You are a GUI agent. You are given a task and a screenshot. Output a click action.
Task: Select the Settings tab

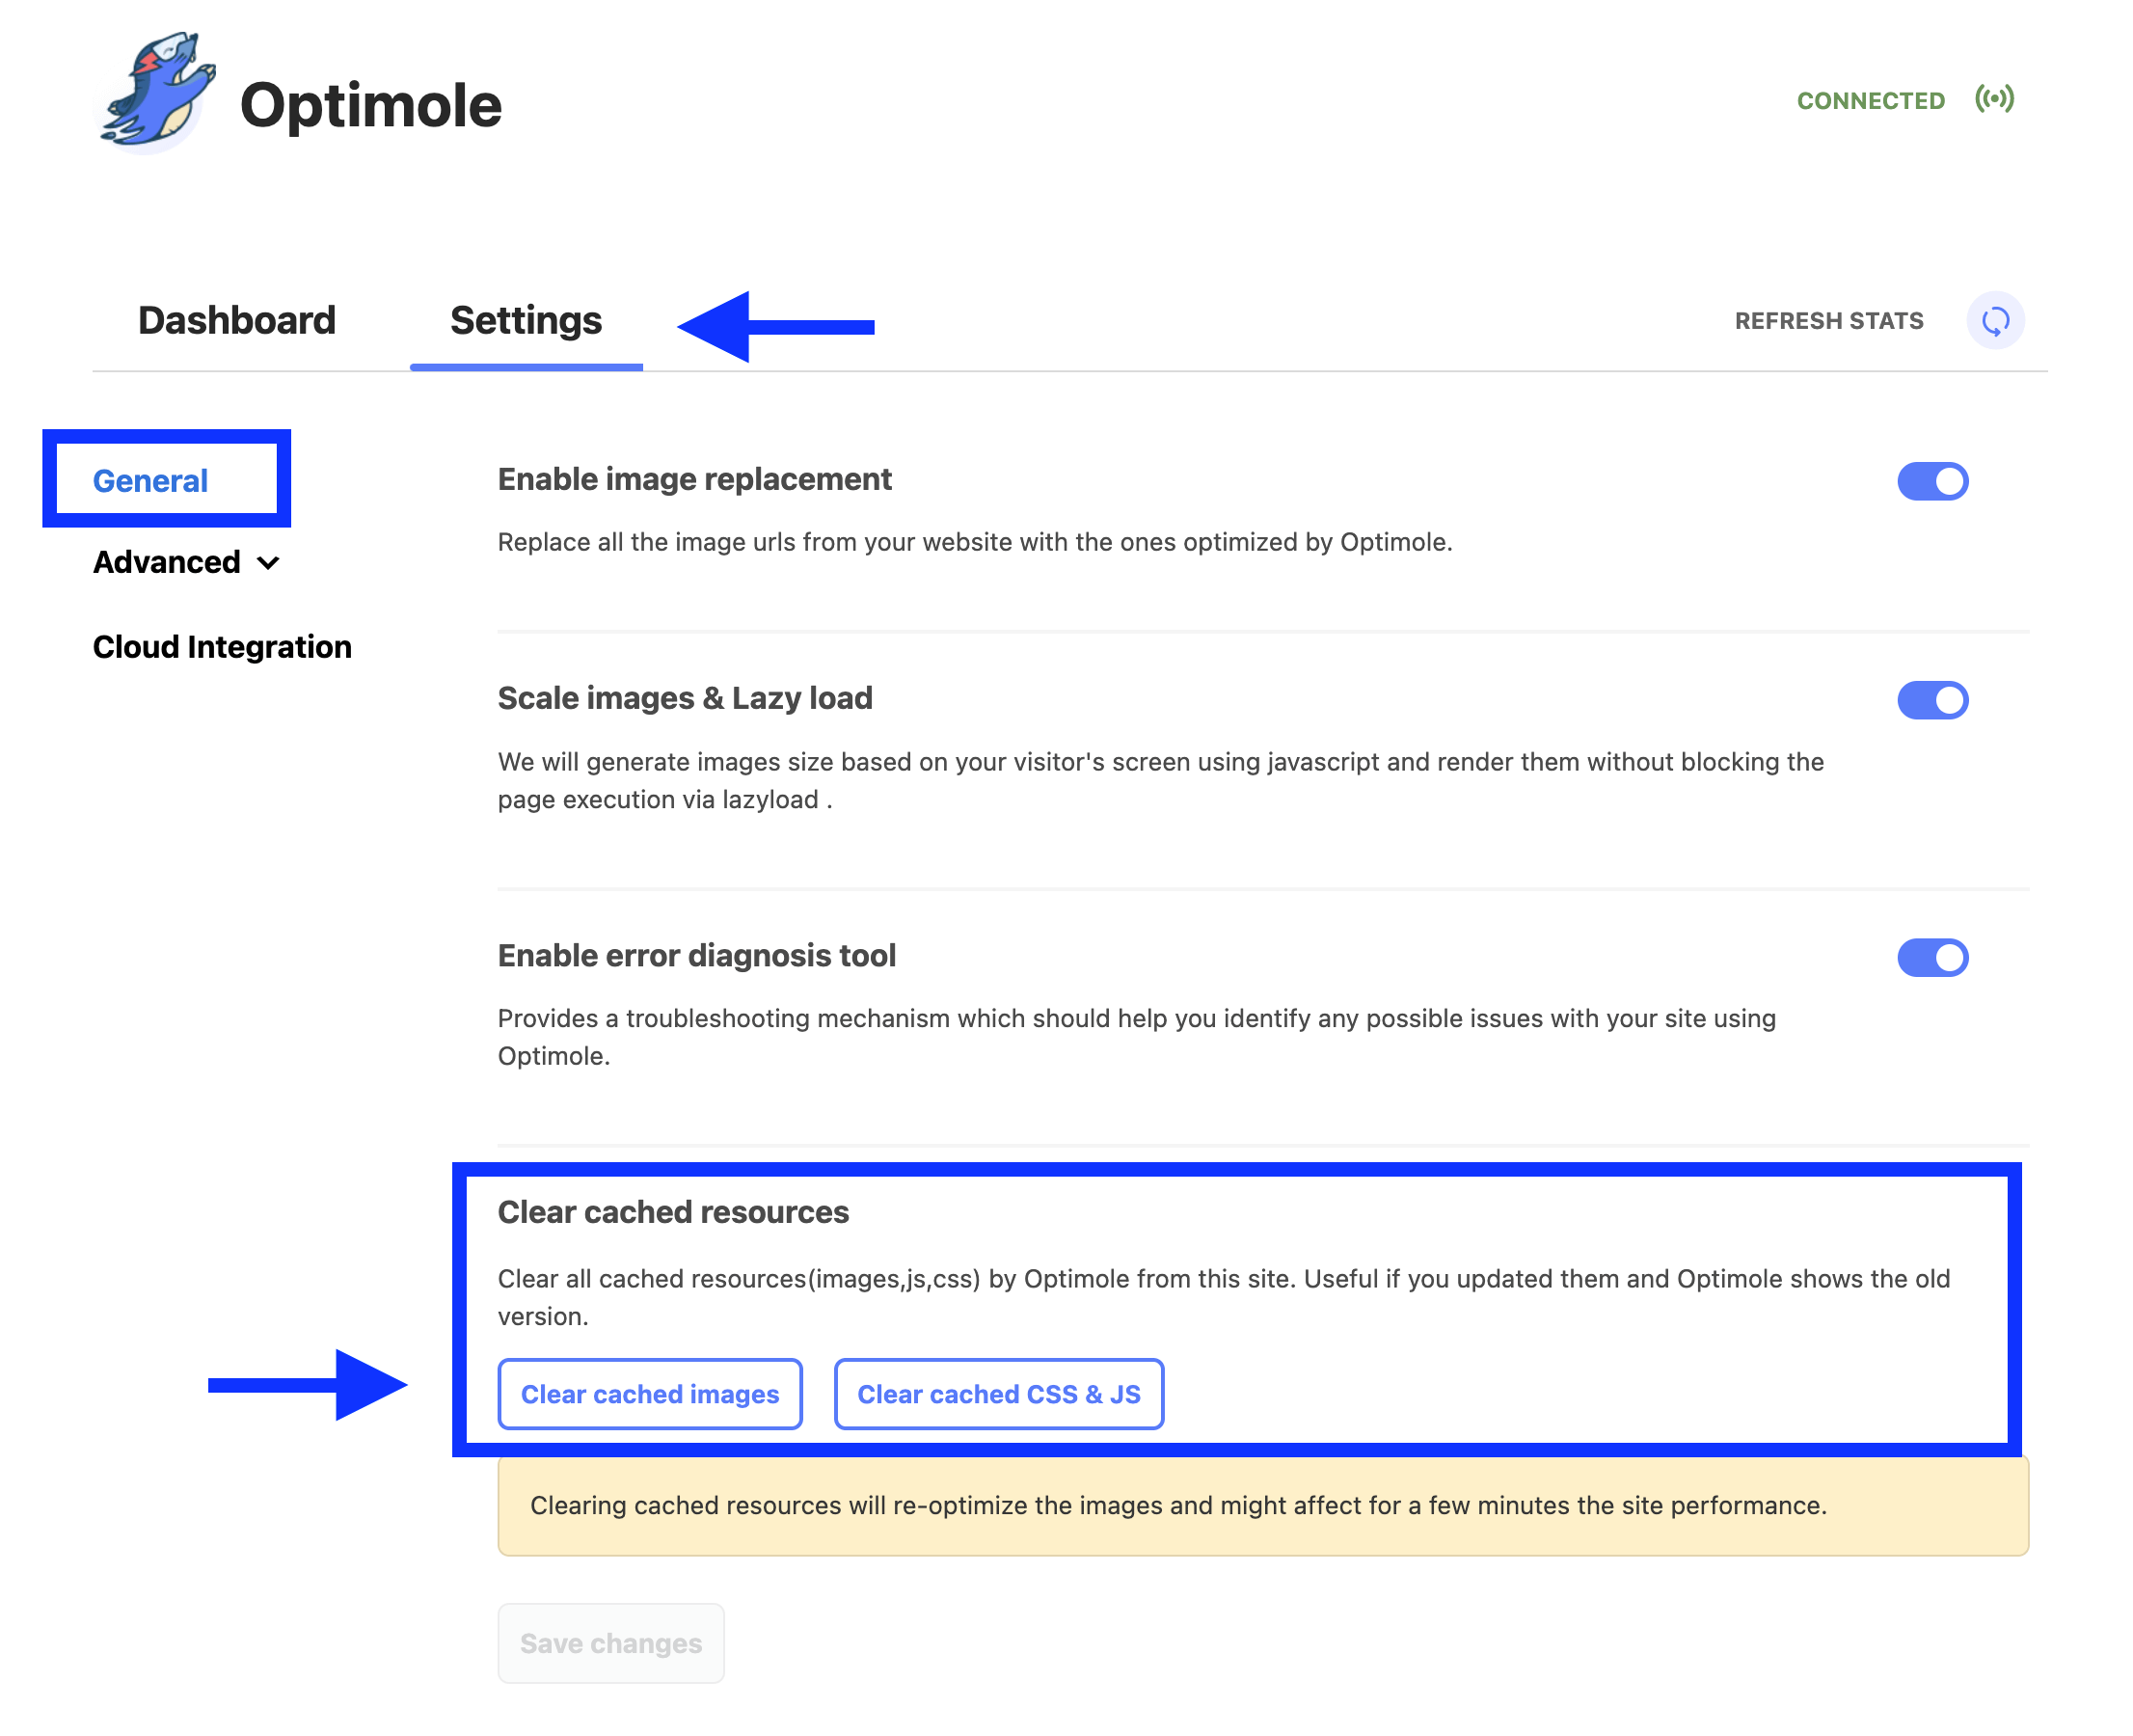click(526, 321)
